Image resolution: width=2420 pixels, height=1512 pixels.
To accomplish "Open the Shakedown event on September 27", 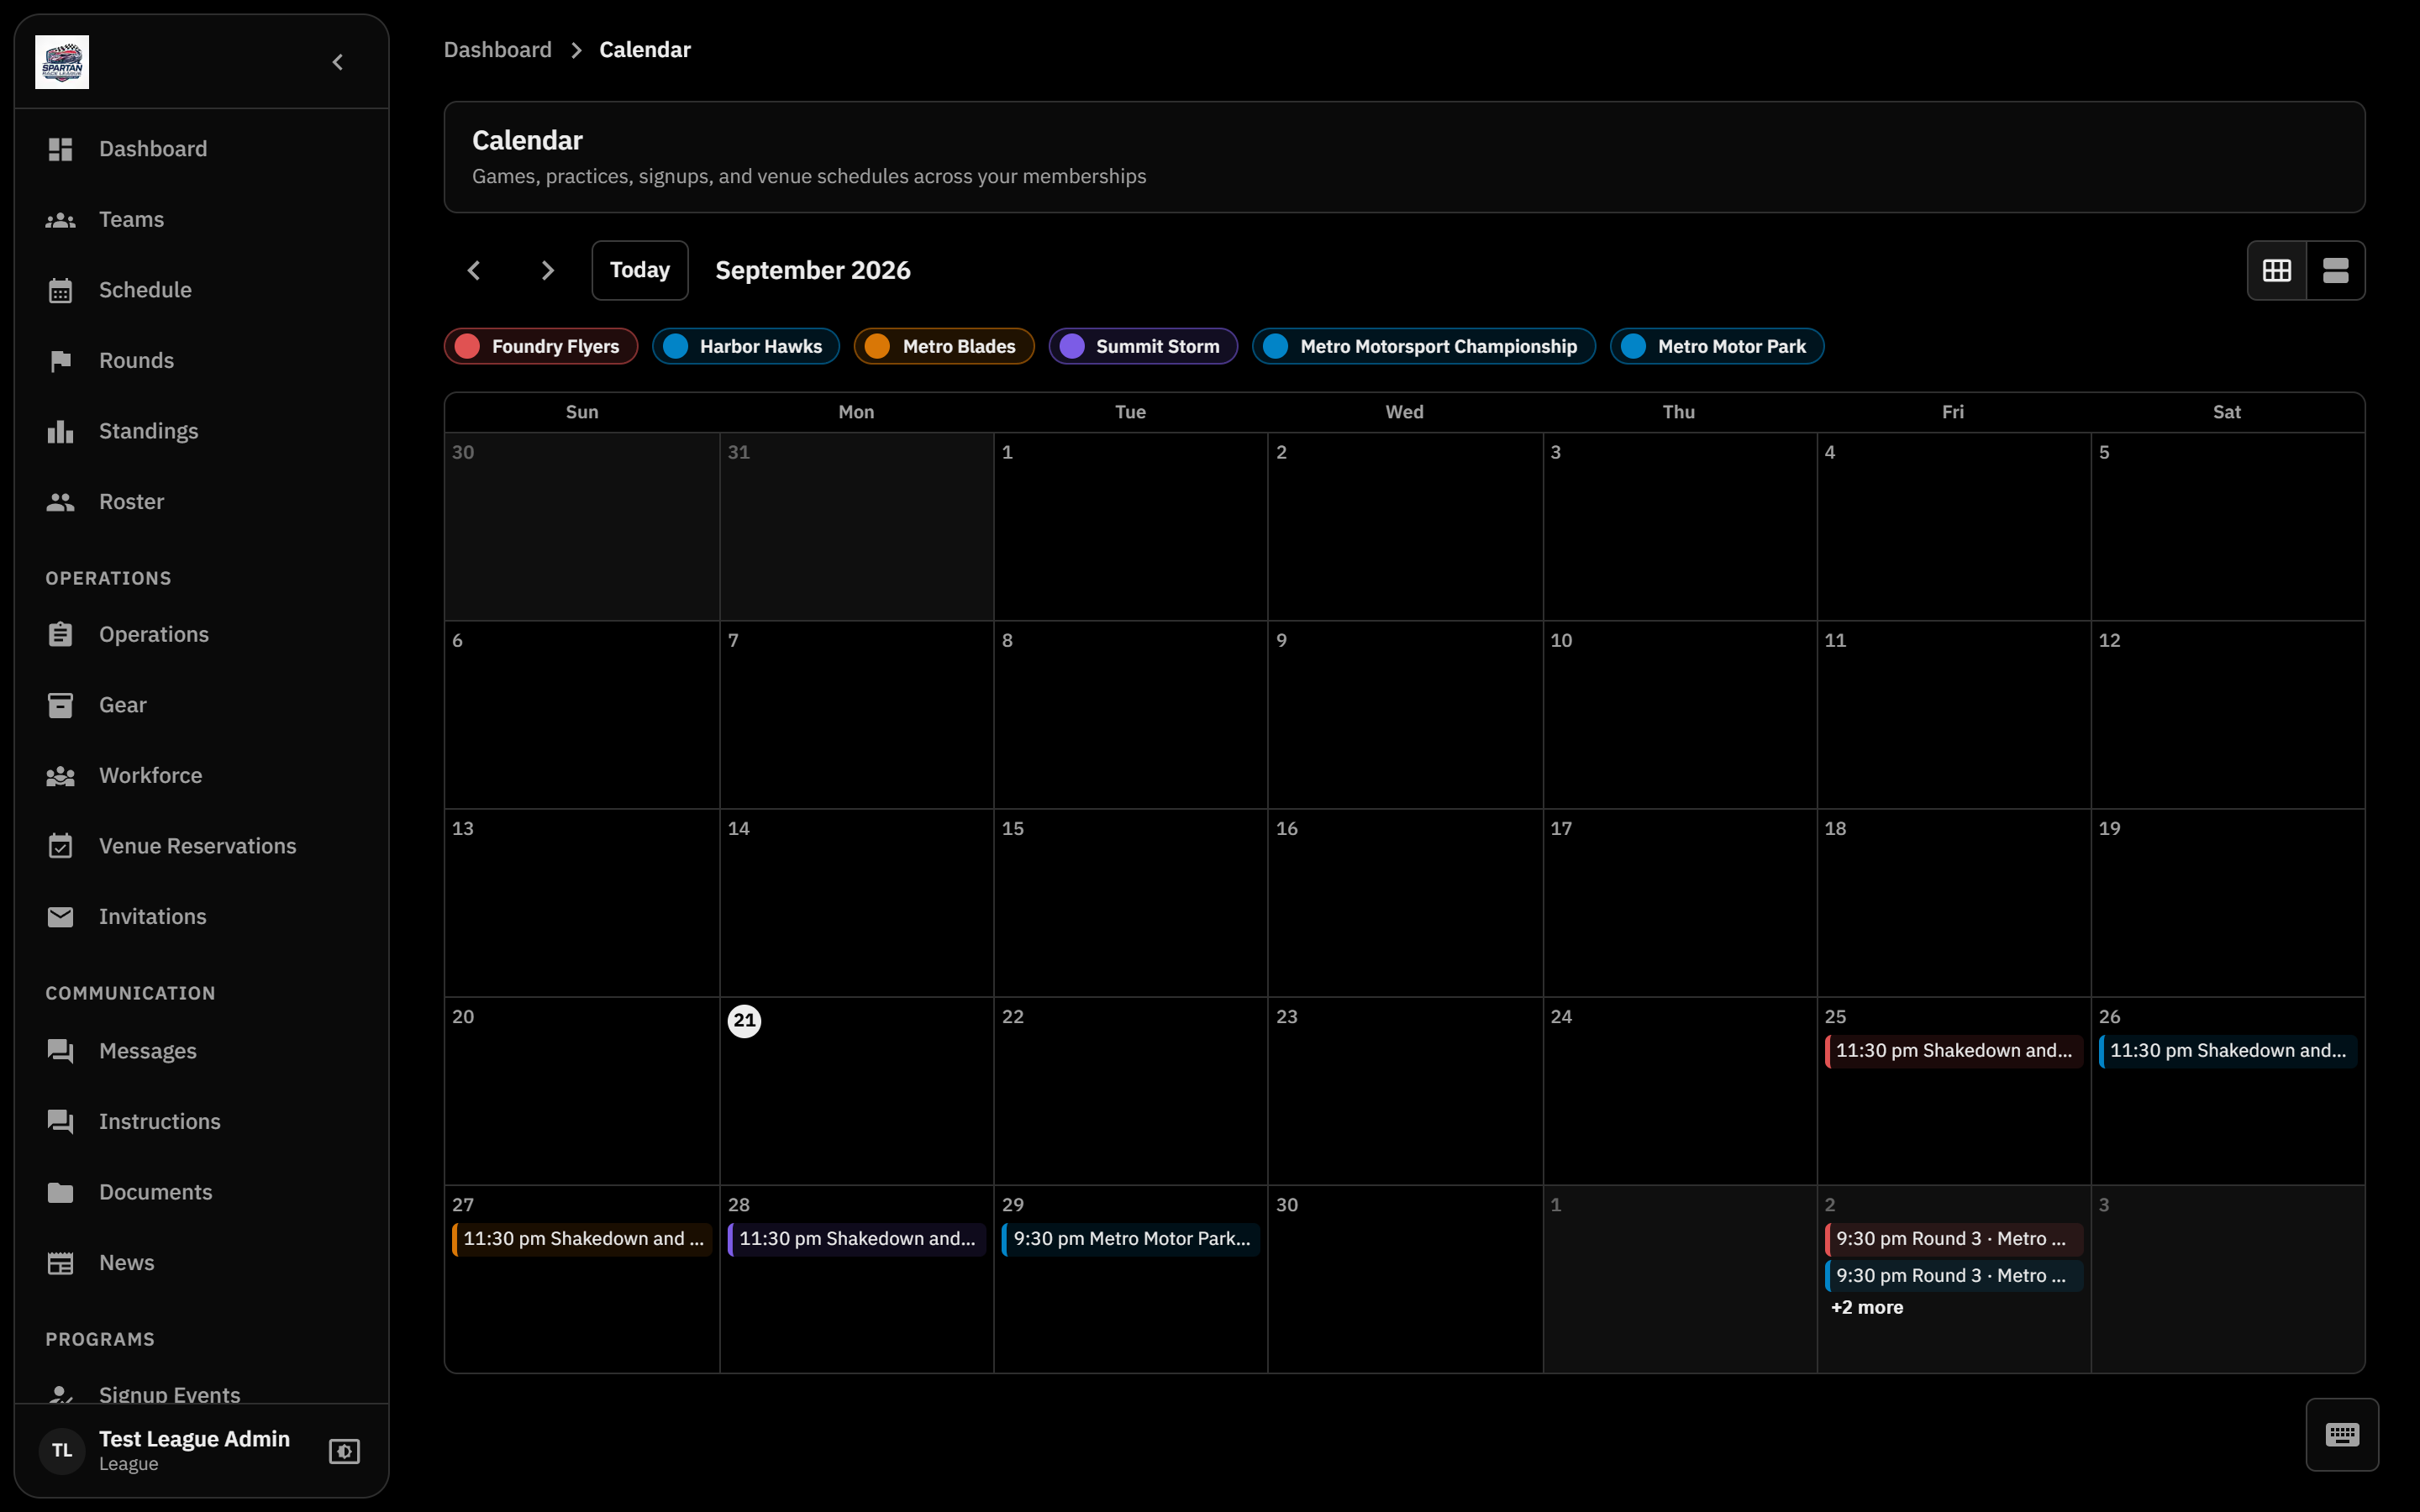I will (x=582, y=1239).
